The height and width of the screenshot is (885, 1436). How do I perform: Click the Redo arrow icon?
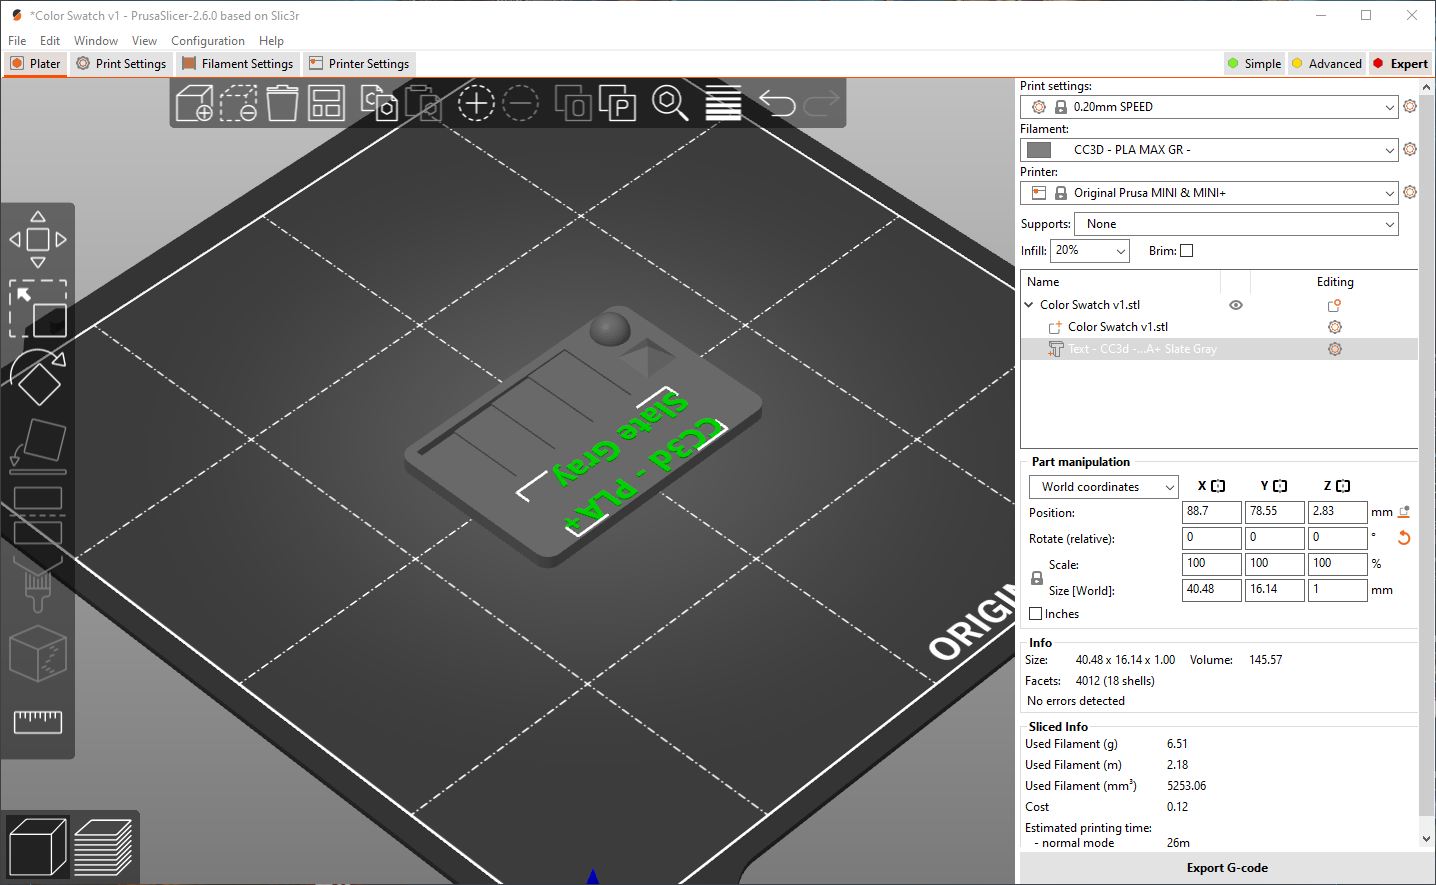(821, 103)
